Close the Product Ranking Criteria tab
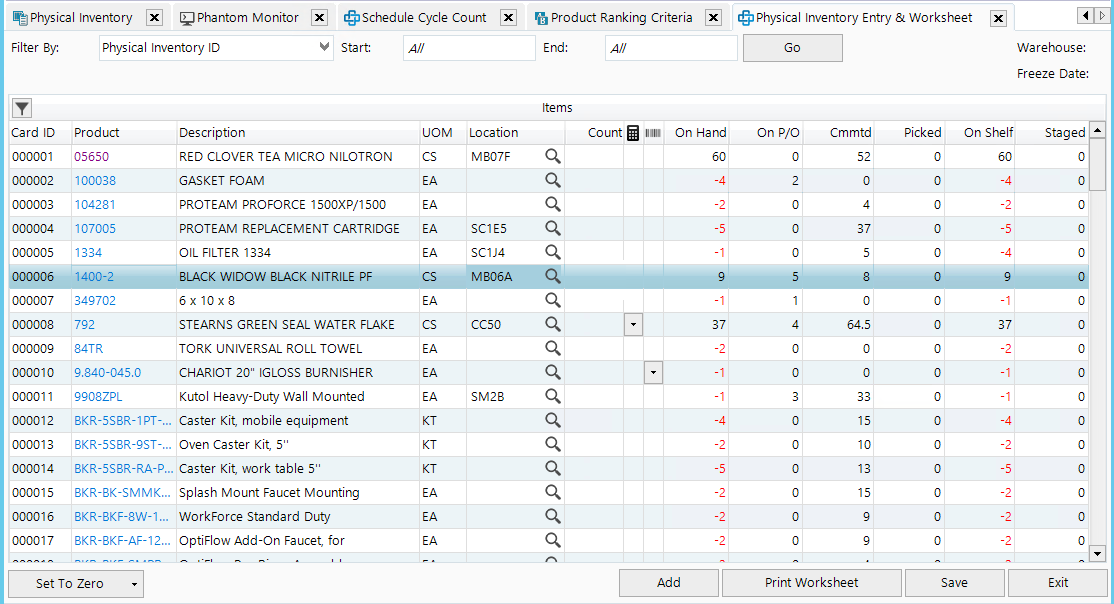The image size is (1114, 604). tap(712, 18)
